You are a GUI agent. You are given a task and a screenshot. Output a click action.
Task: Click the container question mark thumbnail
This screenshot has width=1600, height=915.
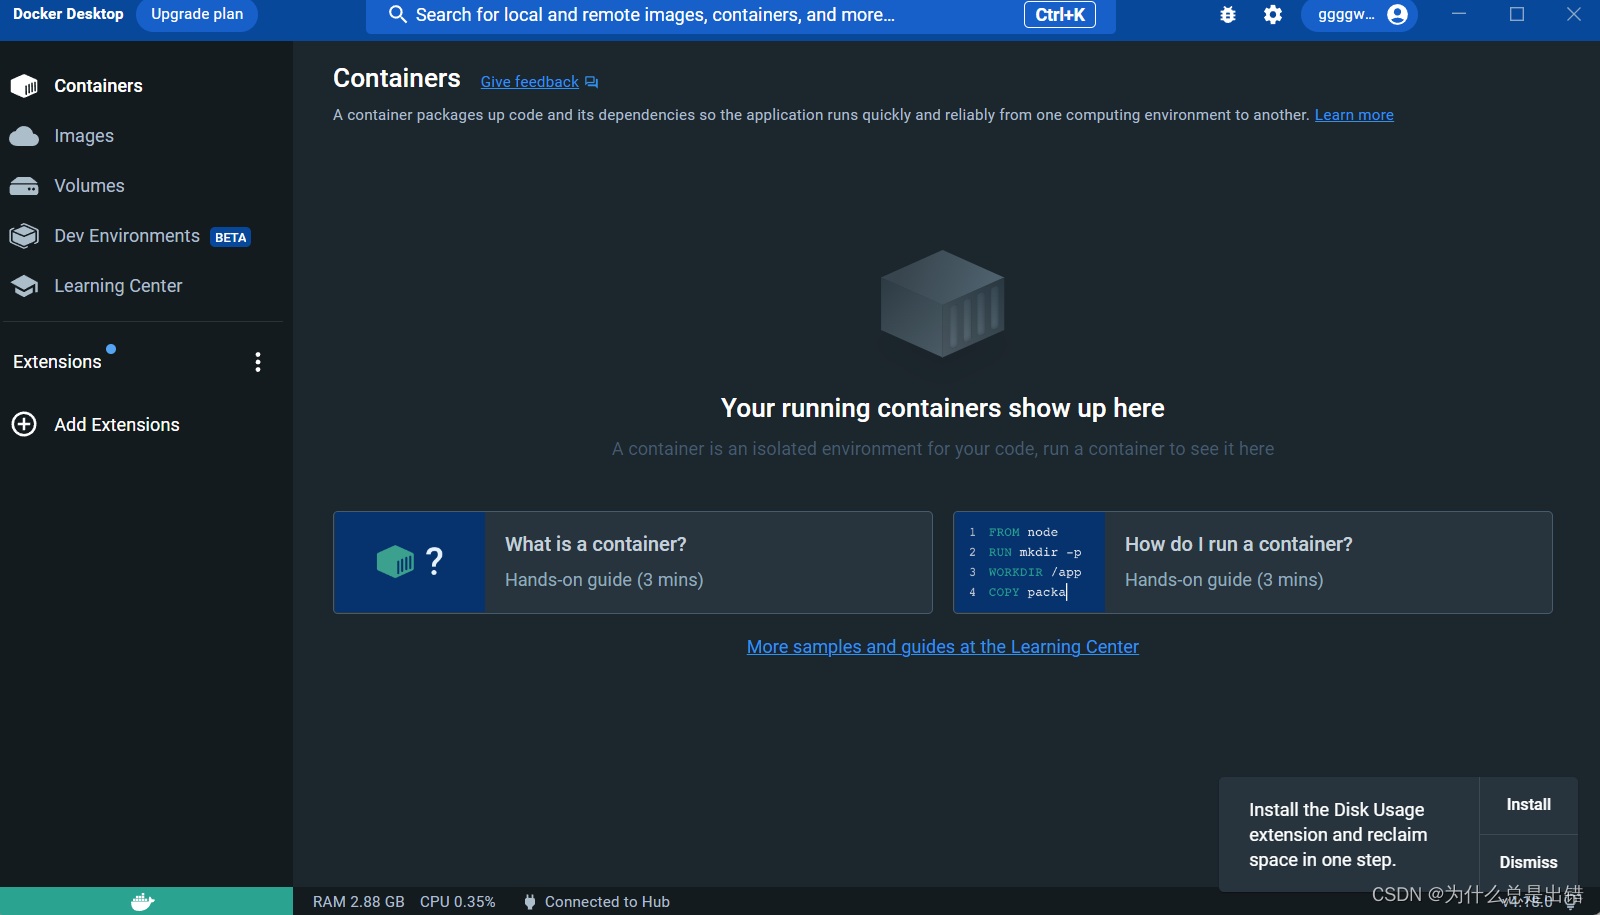[x=410, y=562]
